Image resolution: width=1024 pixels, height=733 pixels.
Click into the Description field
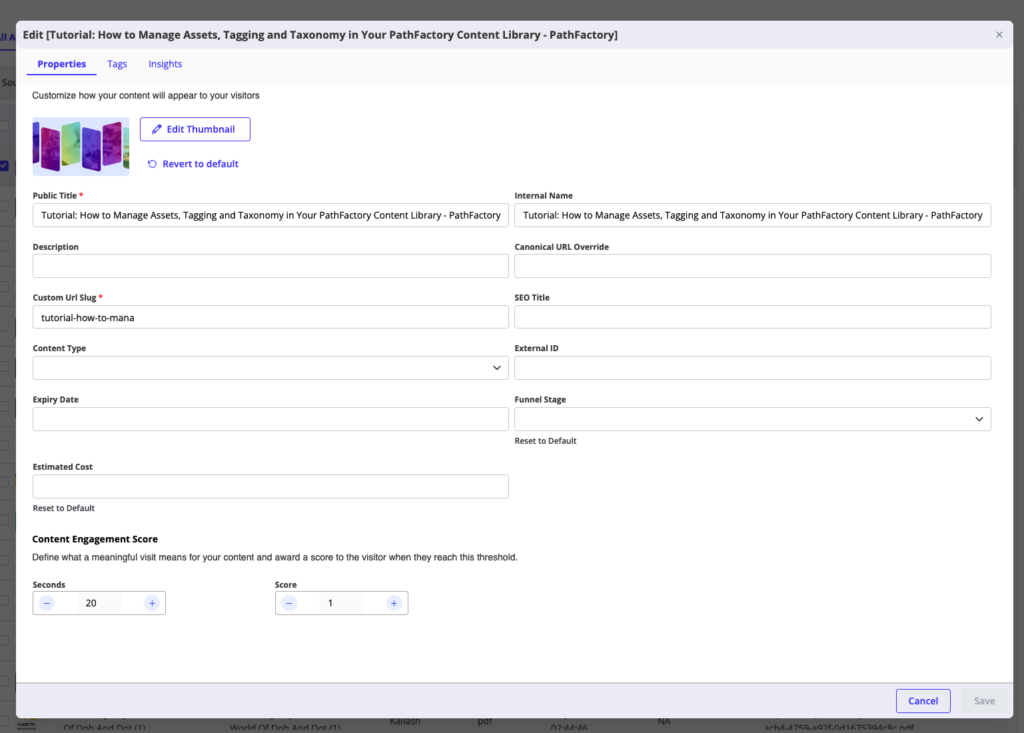(x=270, y=266)
